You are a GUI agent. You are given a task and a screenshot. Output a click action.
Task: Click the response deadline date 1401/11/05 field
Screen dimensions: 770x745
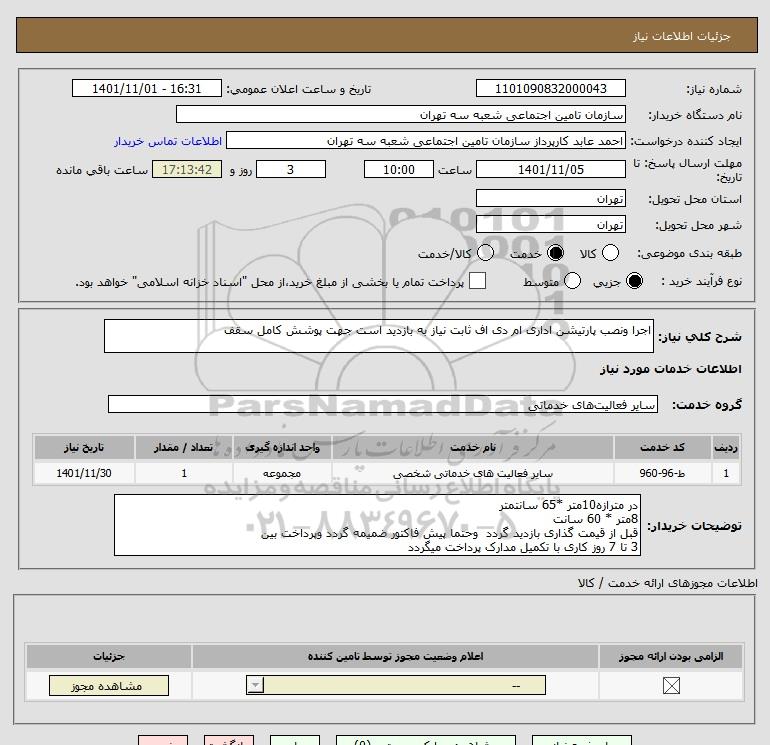click(x=550, y=169)
